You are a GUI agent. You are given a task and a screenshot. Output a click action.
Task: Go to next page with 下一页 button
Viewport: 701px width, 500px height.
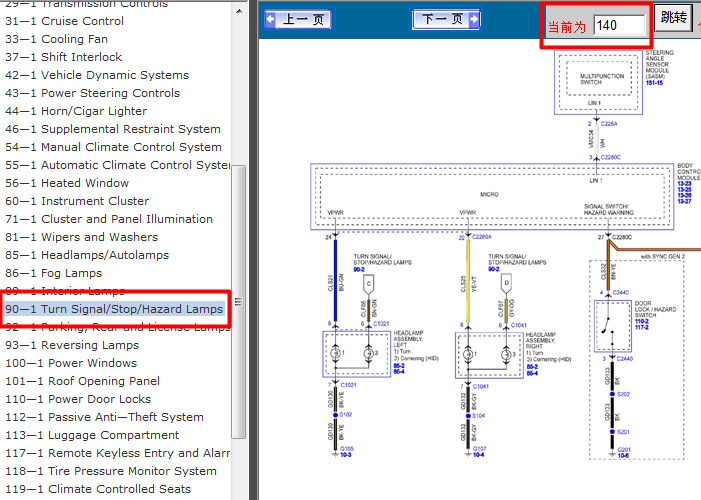click(446, 19)
